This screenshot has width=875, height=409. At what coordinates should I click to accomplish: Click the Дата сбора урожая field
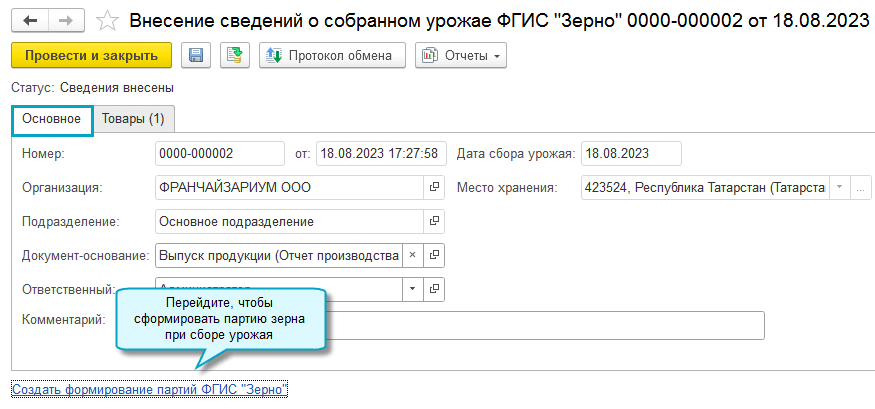(630, 153)
